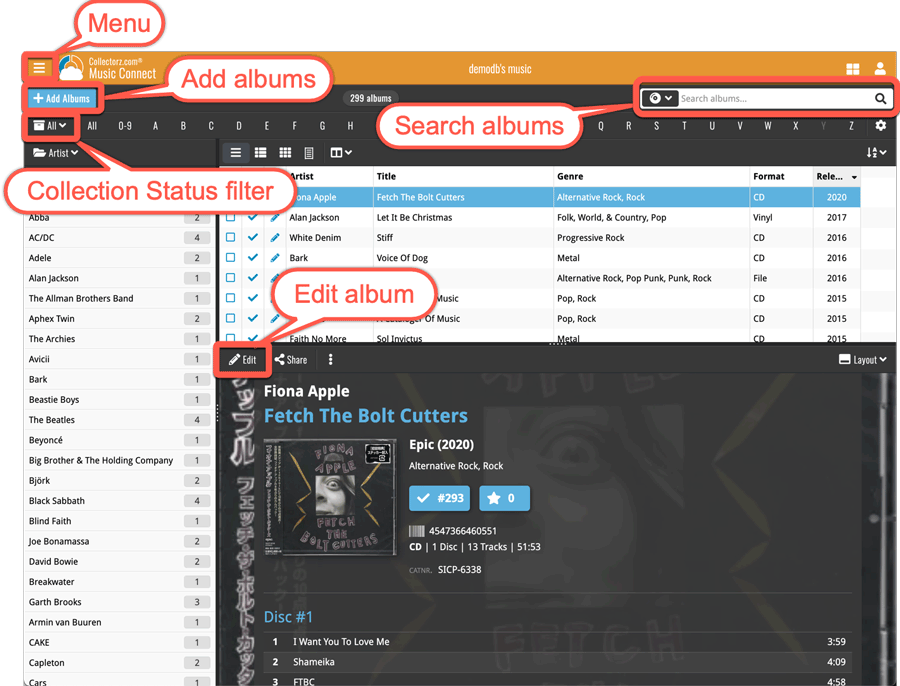Viewport: 900px width, 686px height.
Task: Open the three-dot more options menu
Action: [330, 360]
